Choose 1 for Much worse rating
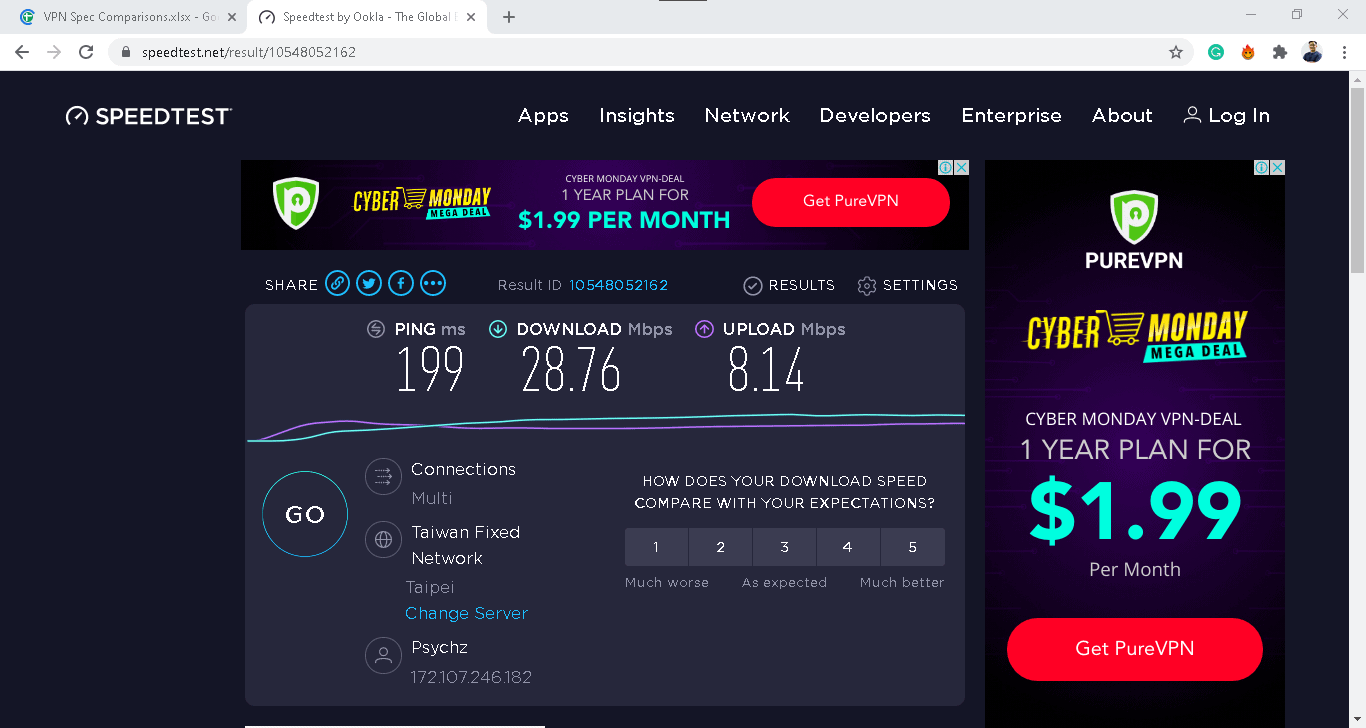The image size is (1366, 728). pyautogui.click(x=656, y=547)
